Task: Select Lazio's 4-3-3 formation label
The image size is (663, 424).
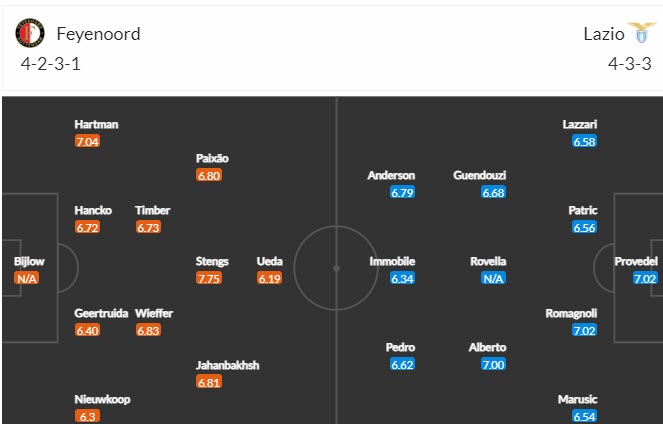Action: coord(629,64)
